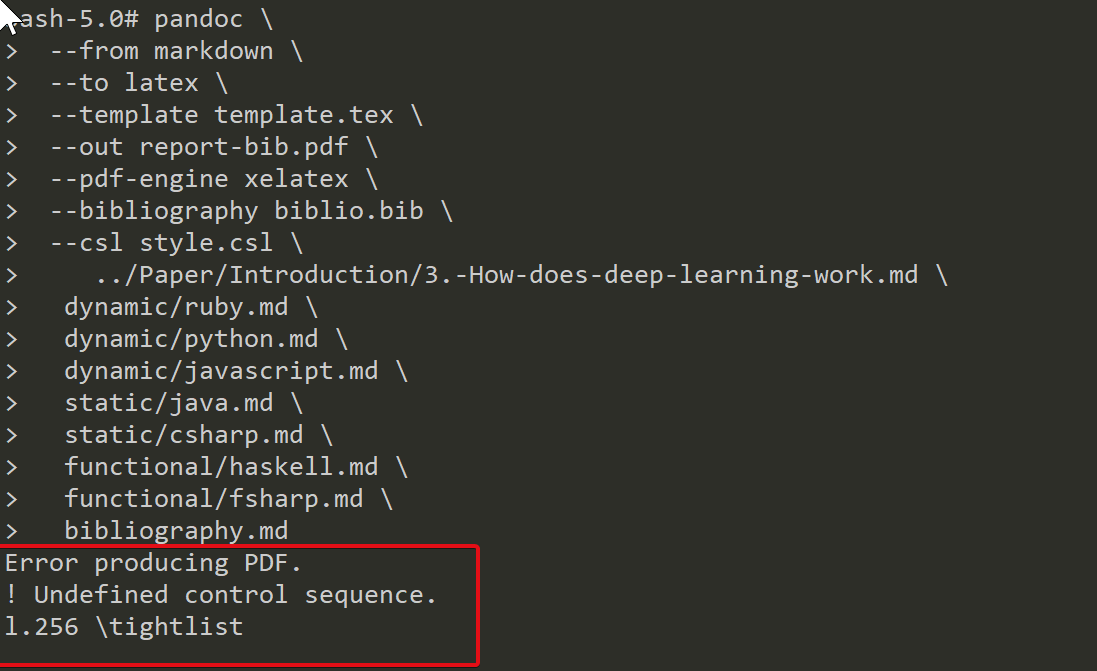The height and width of the screenshot is (671, 1097).
Task: Click the Error producing PDF message
Action: click(x=153, y=563)
